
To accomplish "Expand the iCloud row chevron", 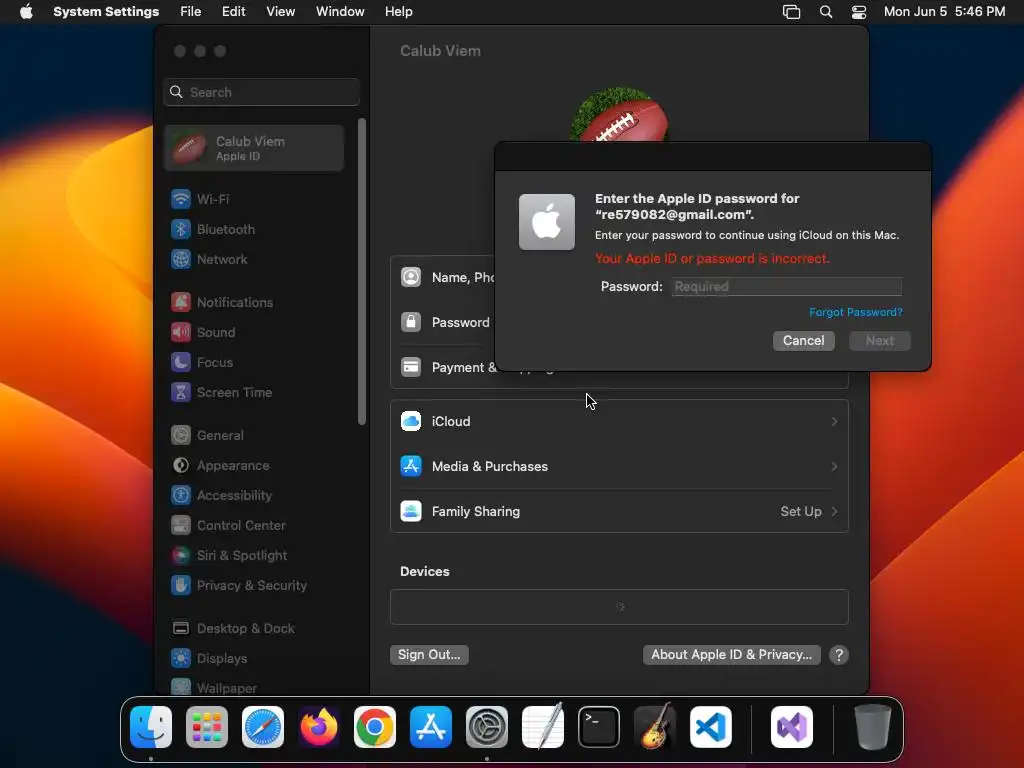I will 834,422.
